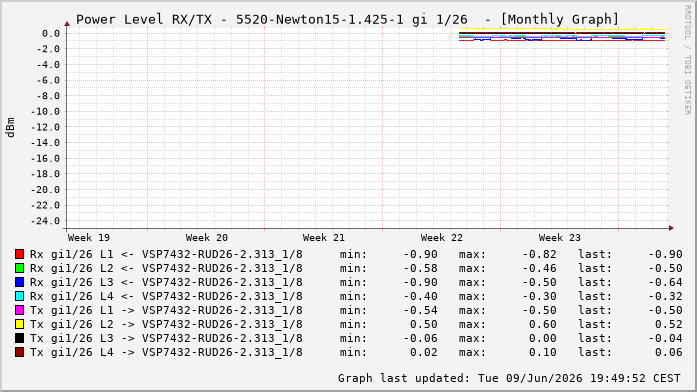697x392 pixels.
Task: Click the 'Tx gi1/26 L4 -> VSP7432-RUD26-2.313_1/8' label
Action: (x=166, y=352)
